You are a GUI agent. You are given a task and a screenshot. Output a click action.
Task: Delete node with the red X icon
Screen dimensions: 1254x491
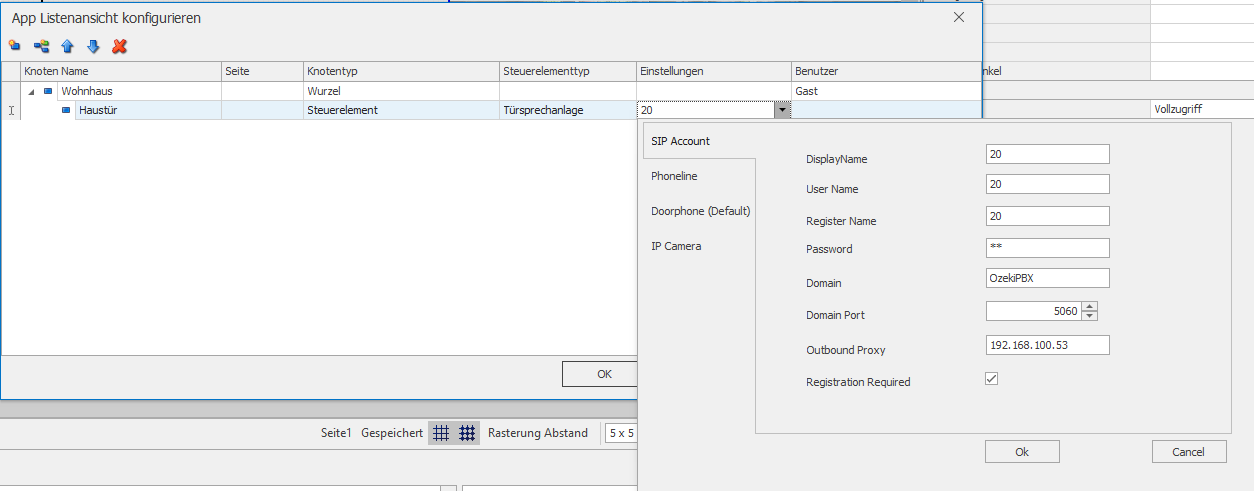coord(120,46)
